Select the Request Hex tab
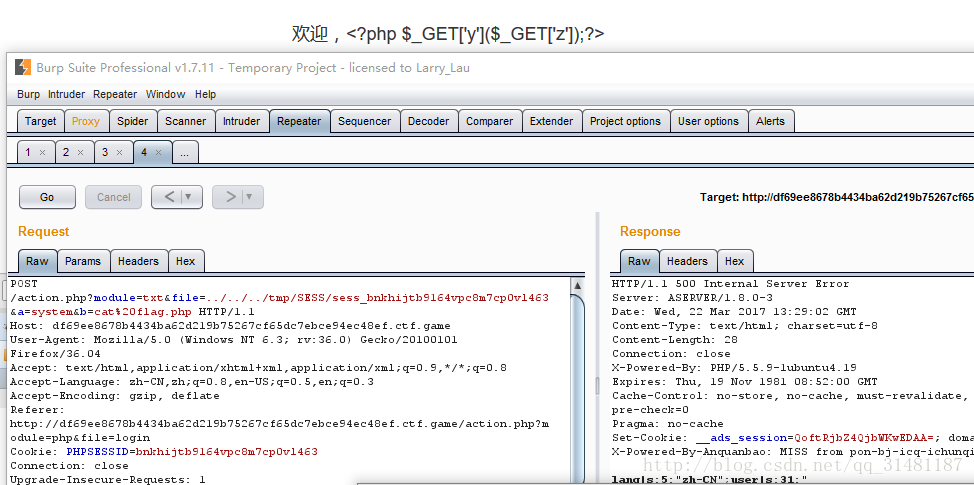The image size is (974, 485). click(186, 261)
